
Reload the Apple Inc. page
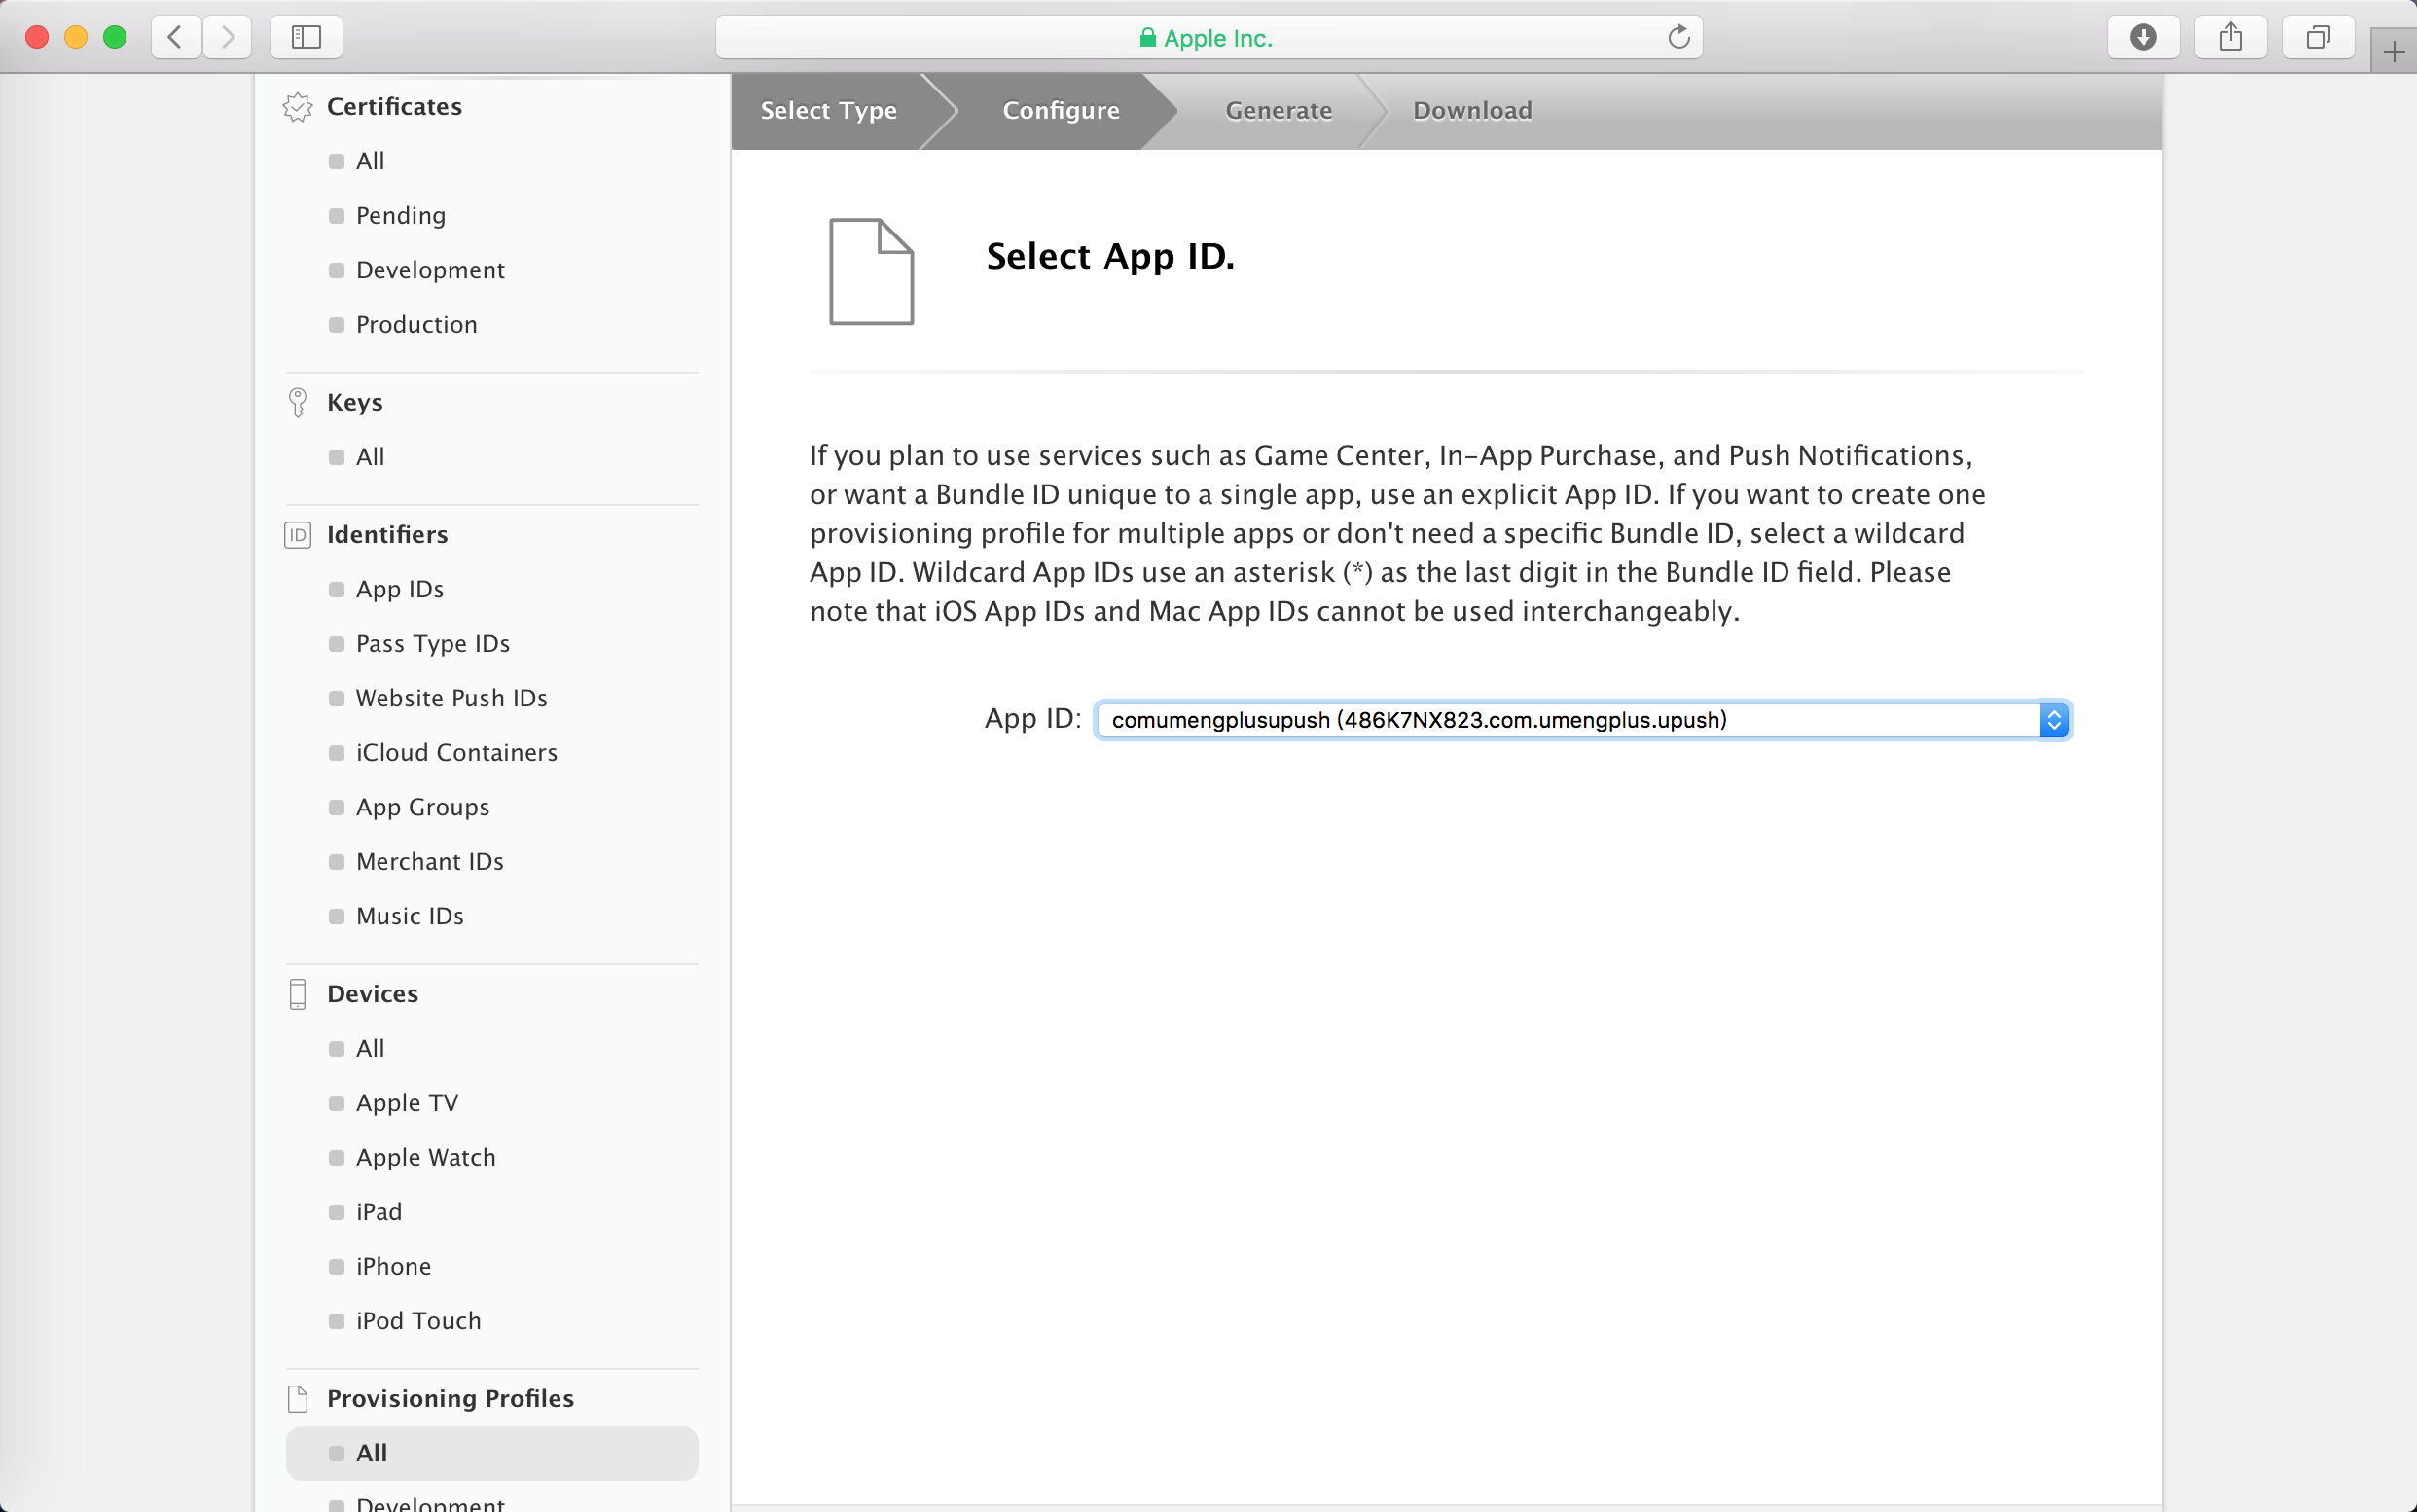click(1678, 38)
